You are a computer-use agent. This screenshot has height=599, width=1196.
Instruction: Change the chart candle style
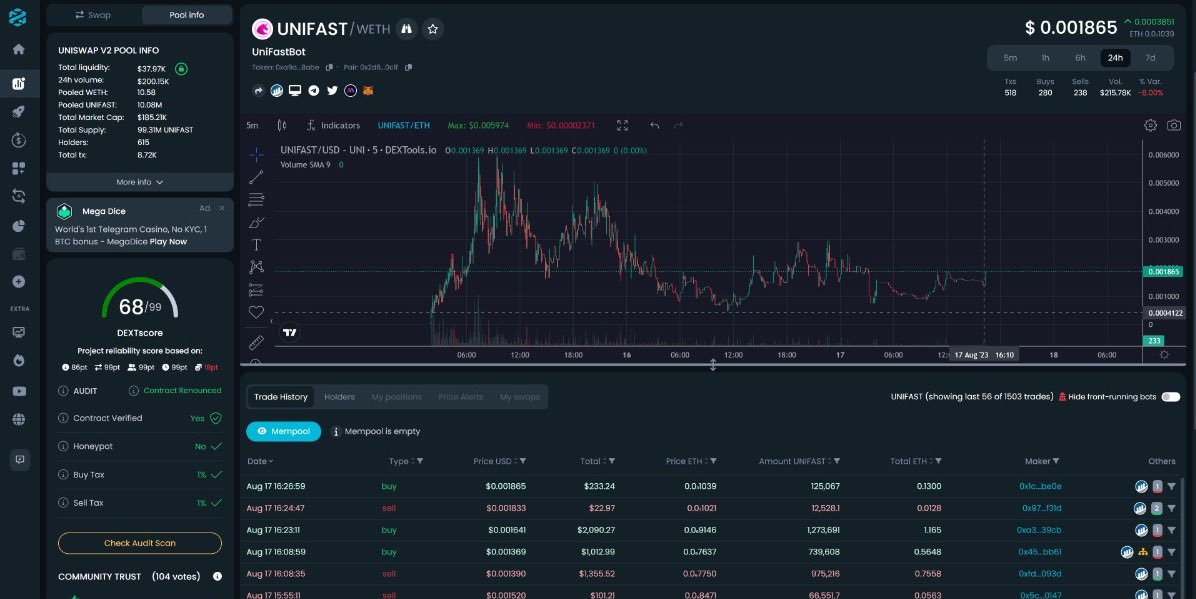(282, 125)
